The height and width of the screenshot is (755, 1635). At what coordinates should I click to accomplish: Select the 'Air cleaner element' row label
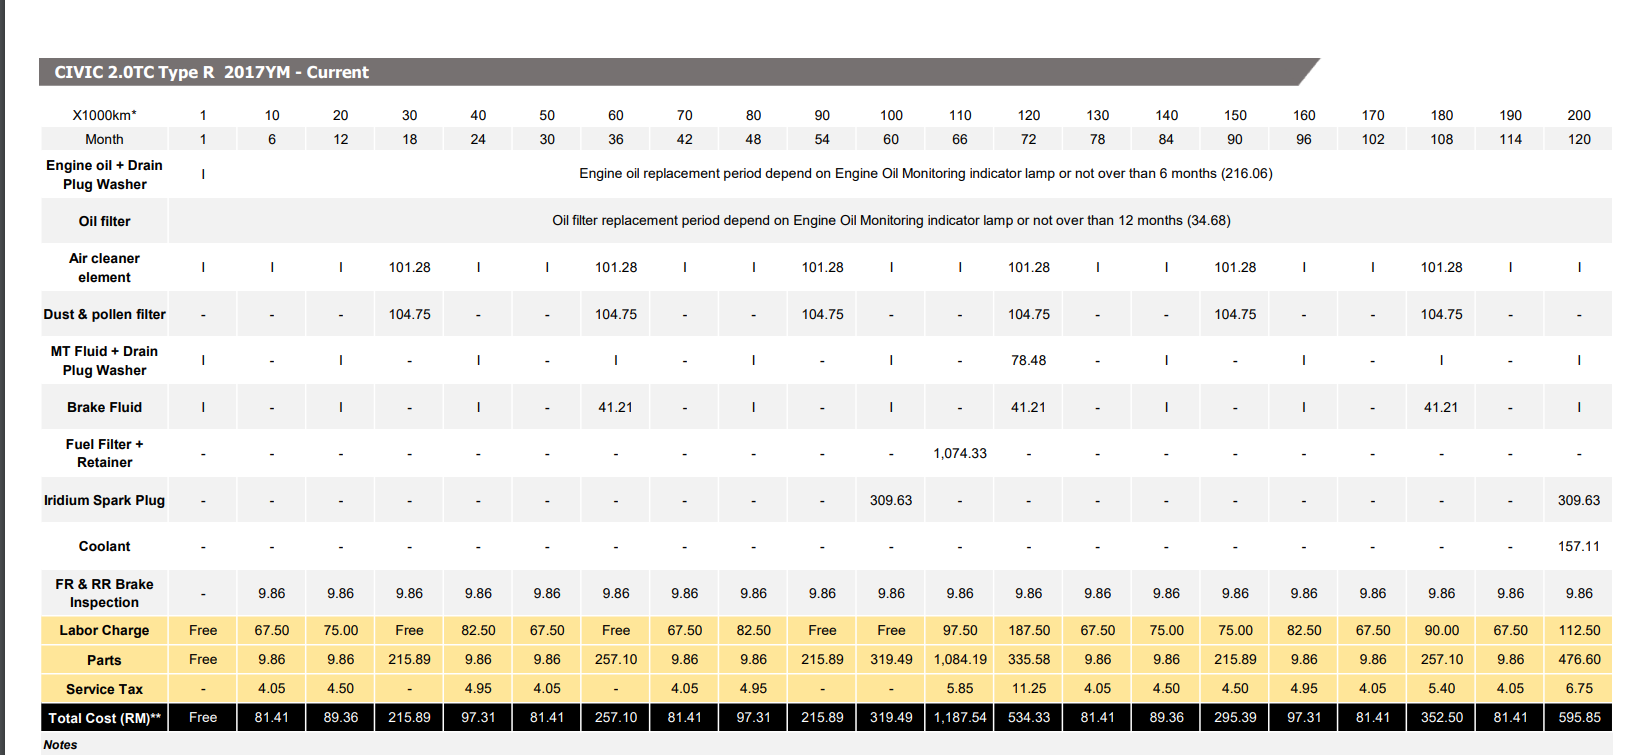(x=104, y=267)
